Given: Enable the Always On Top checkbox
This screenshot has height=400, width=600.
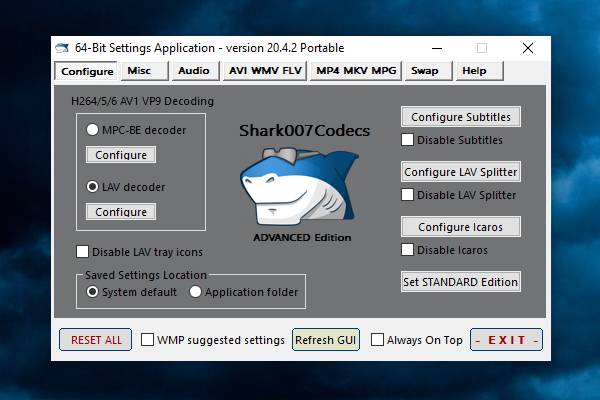Looking at the screenshot, I should [x=378, y=340].
